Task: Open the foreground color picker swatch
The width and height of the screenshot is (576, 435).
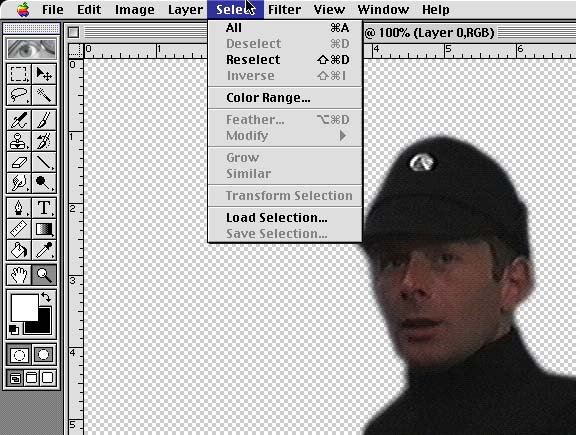Action: point(25,307)
